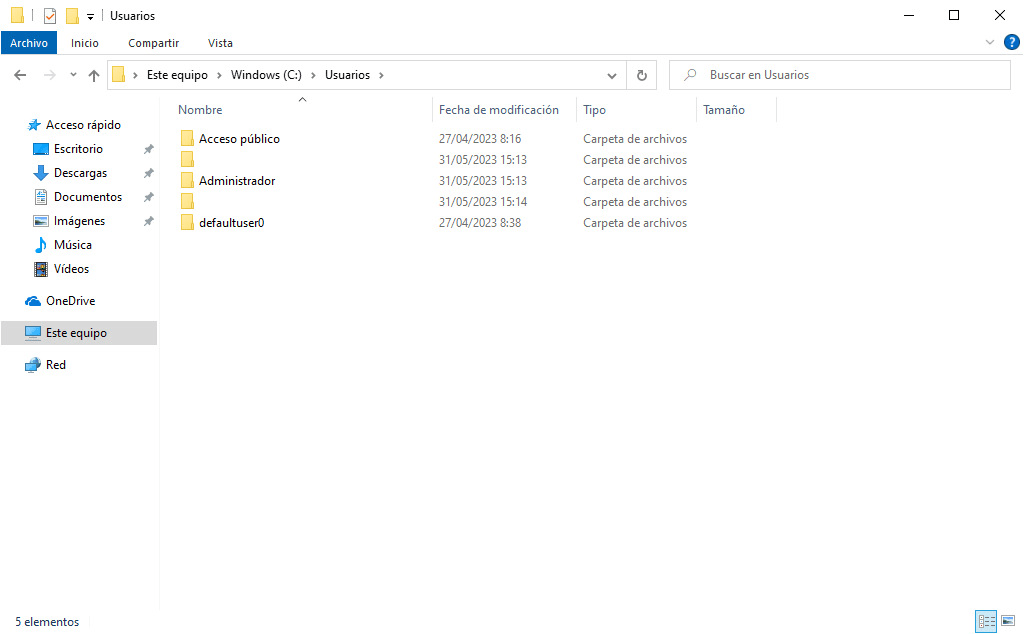Open the Archivo menu
Image resolution: width=1024 pixels, height=634 pixels.
29,43
